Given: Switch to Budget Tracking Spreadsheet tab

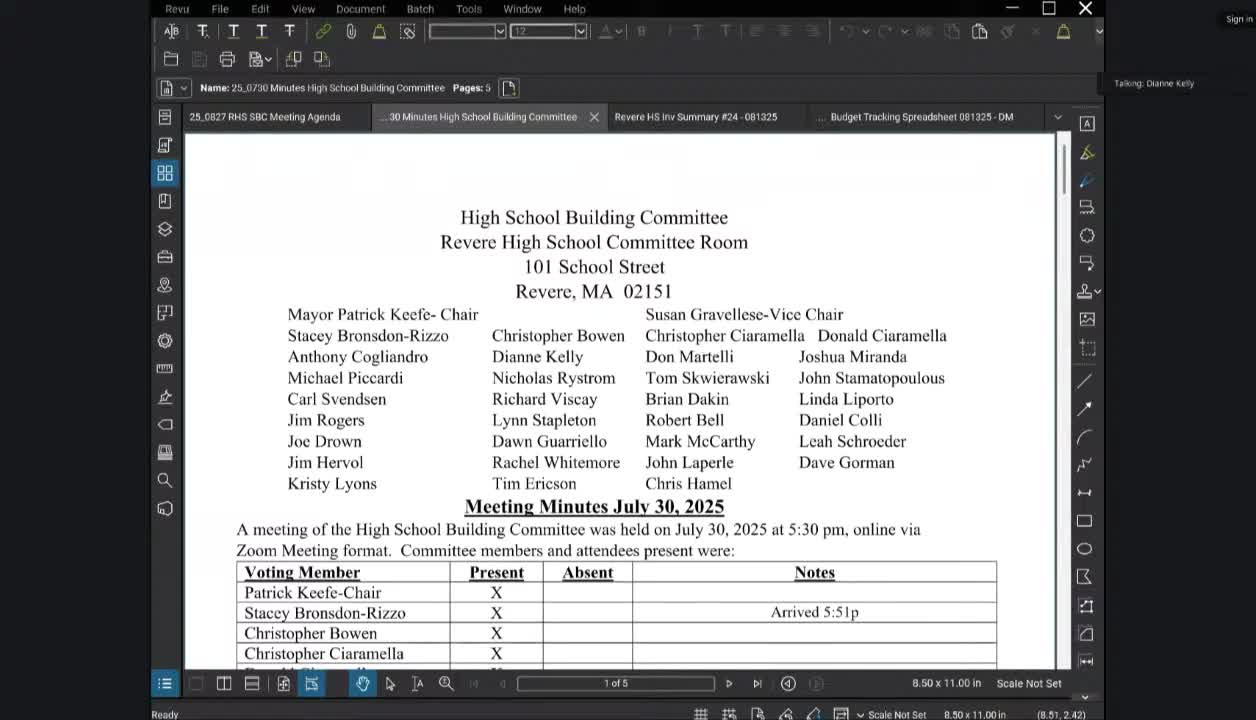Looking at the screenshot, I should [921, 117].
